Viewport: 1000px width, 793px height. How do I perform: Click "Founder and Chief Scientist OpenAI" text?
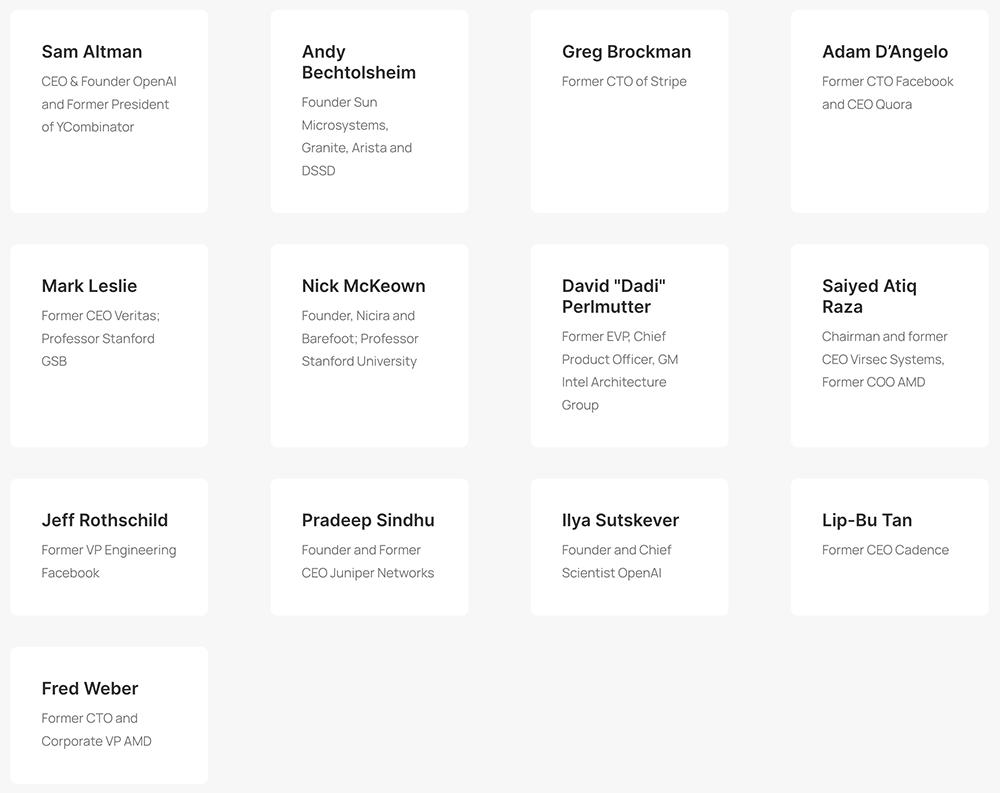pyautogui.click(x=617, y=561)
